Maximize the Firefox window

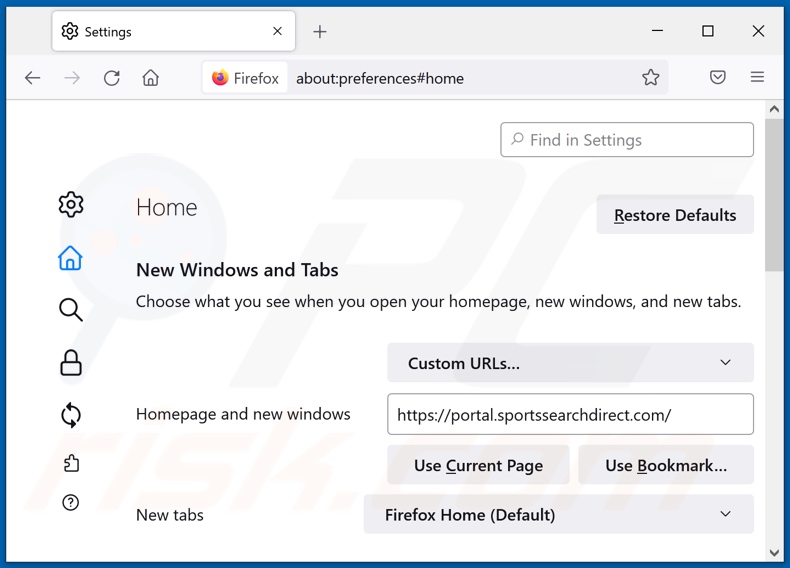click(x=708, y=31)
